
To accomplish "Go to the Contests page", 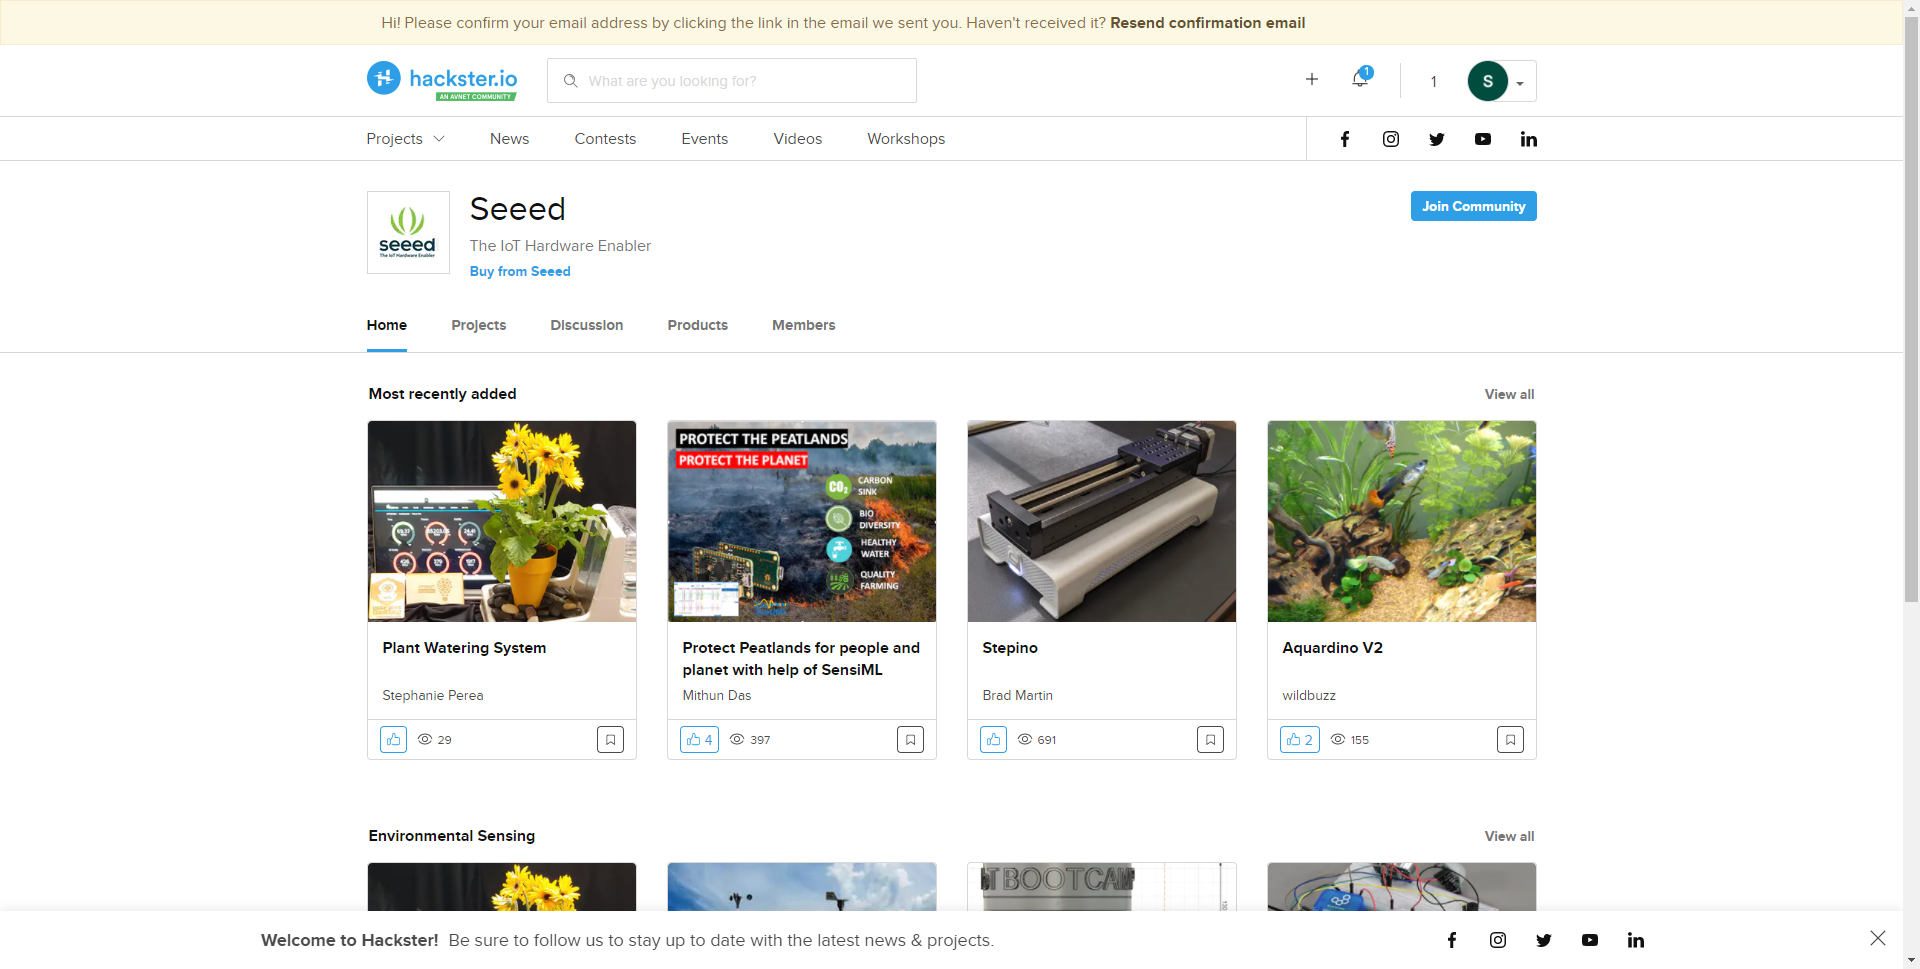I will point(605,139).
